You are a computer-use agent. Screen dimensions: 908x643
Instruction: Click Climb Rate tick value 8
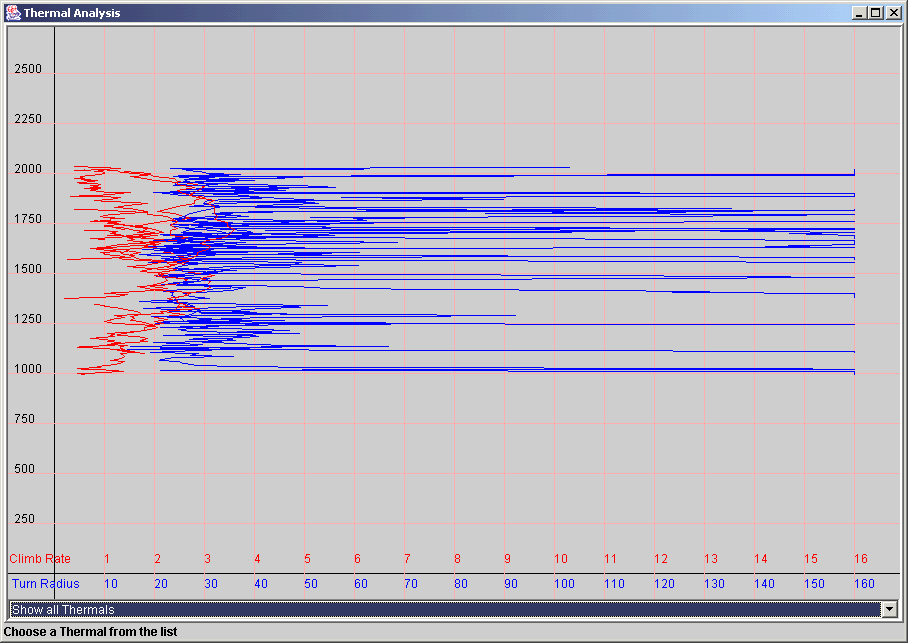457,559
